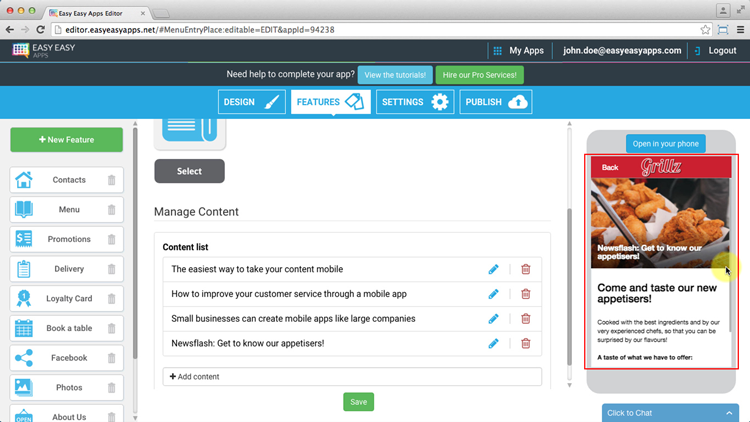Switch to the Design tab
This screenshot has height=422, width=750.
[252, 102]
